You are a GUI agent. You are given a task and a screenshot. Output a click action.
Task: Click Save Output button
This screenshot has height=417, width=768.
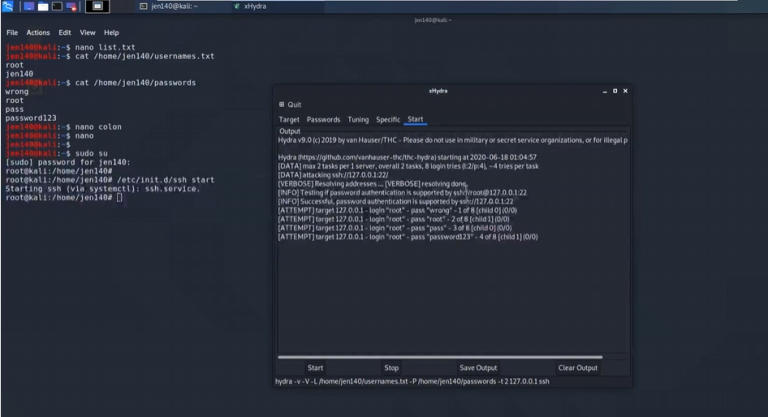(478, 367)
